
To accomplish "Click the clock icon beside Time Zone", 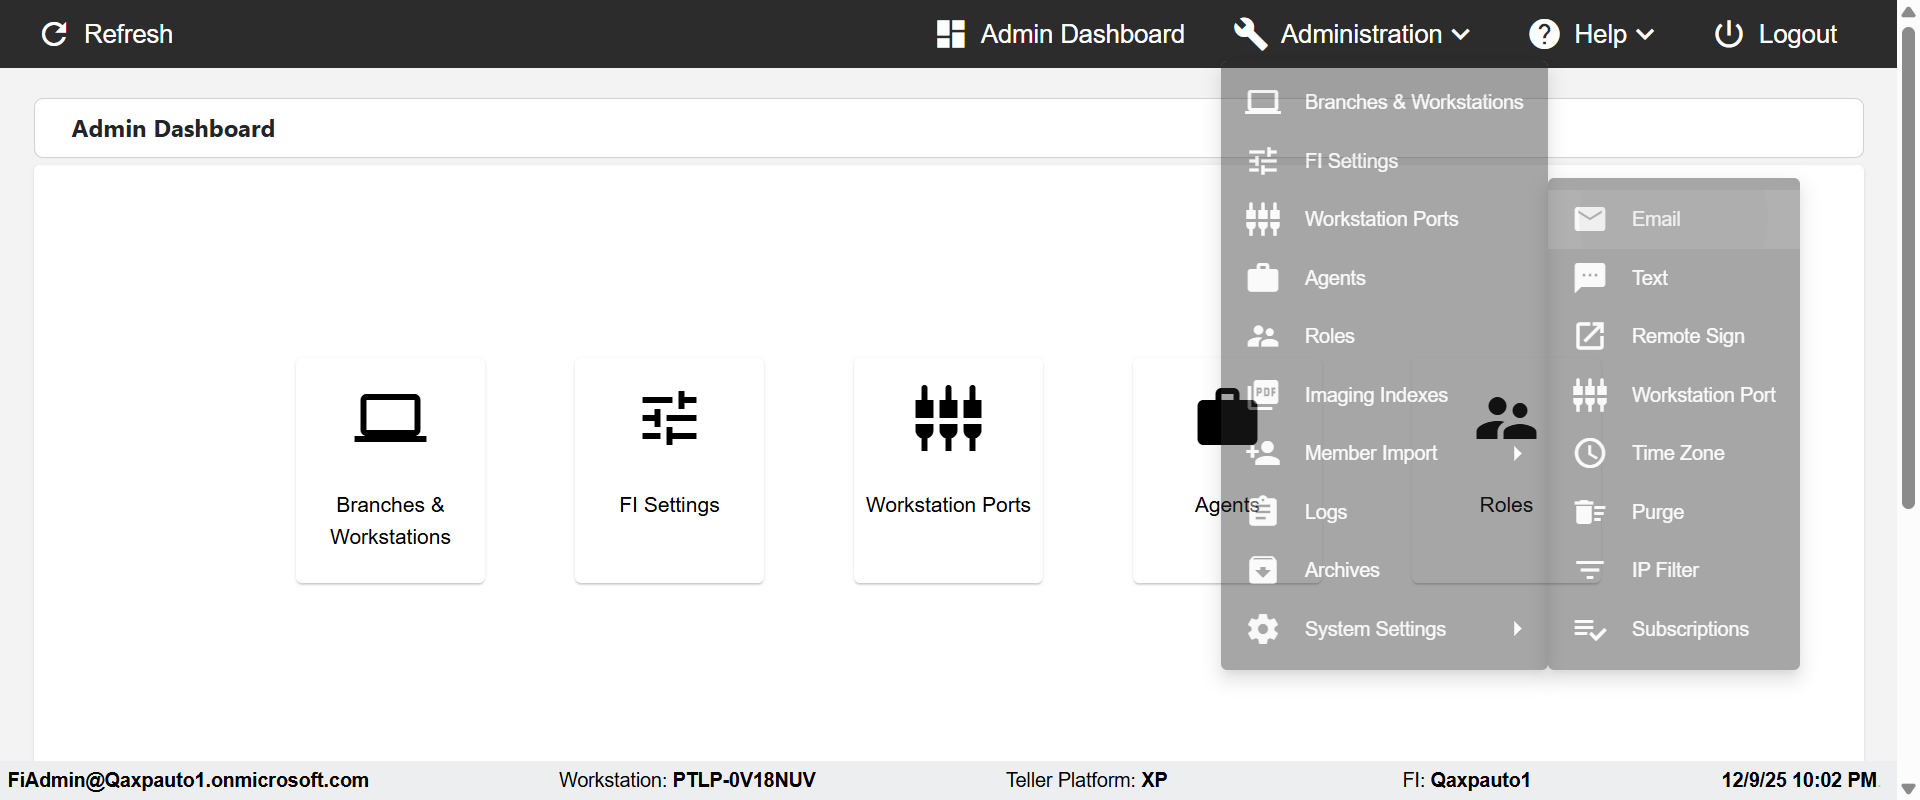I will click(1590, 453).
